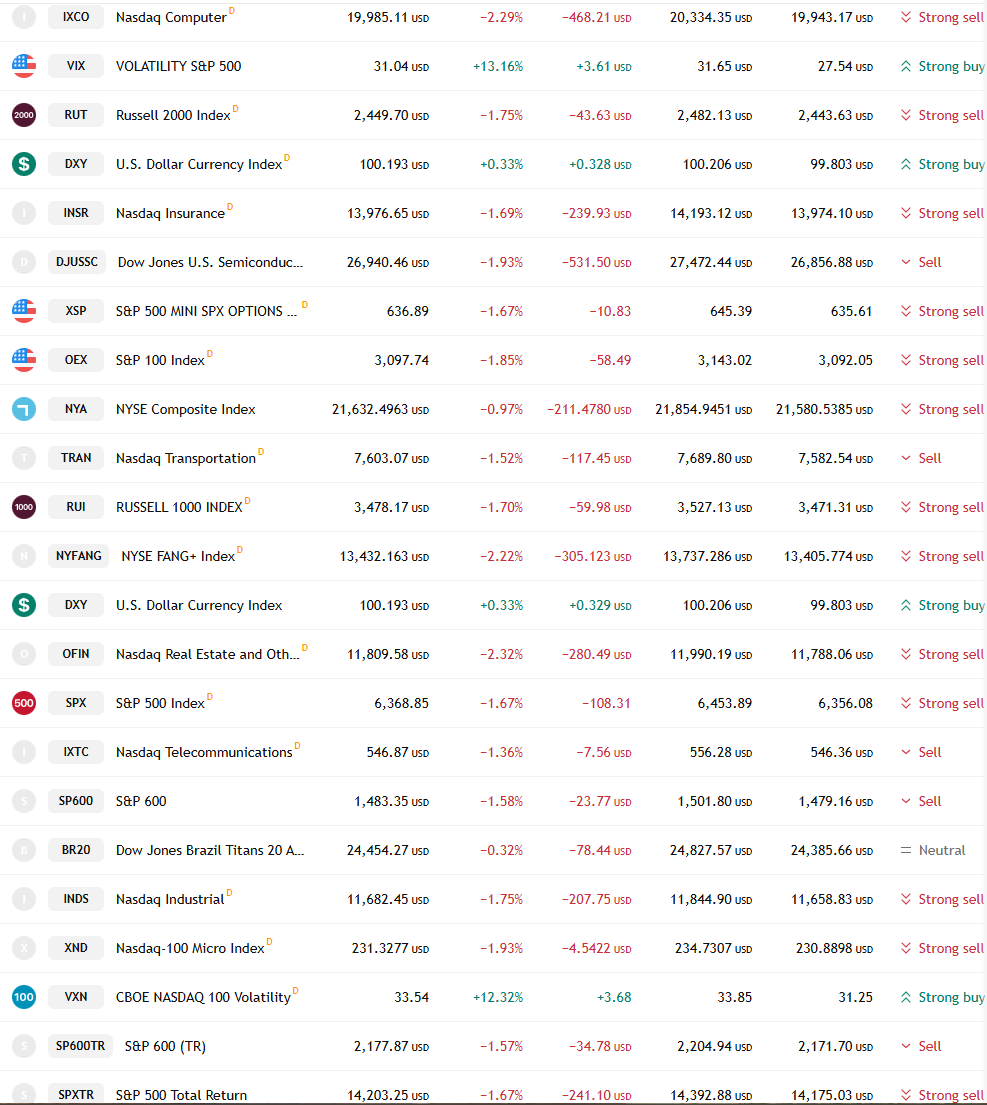Open the VIX ticker badge
Viewport: 987px width, 1105px height.
point(76,66)
